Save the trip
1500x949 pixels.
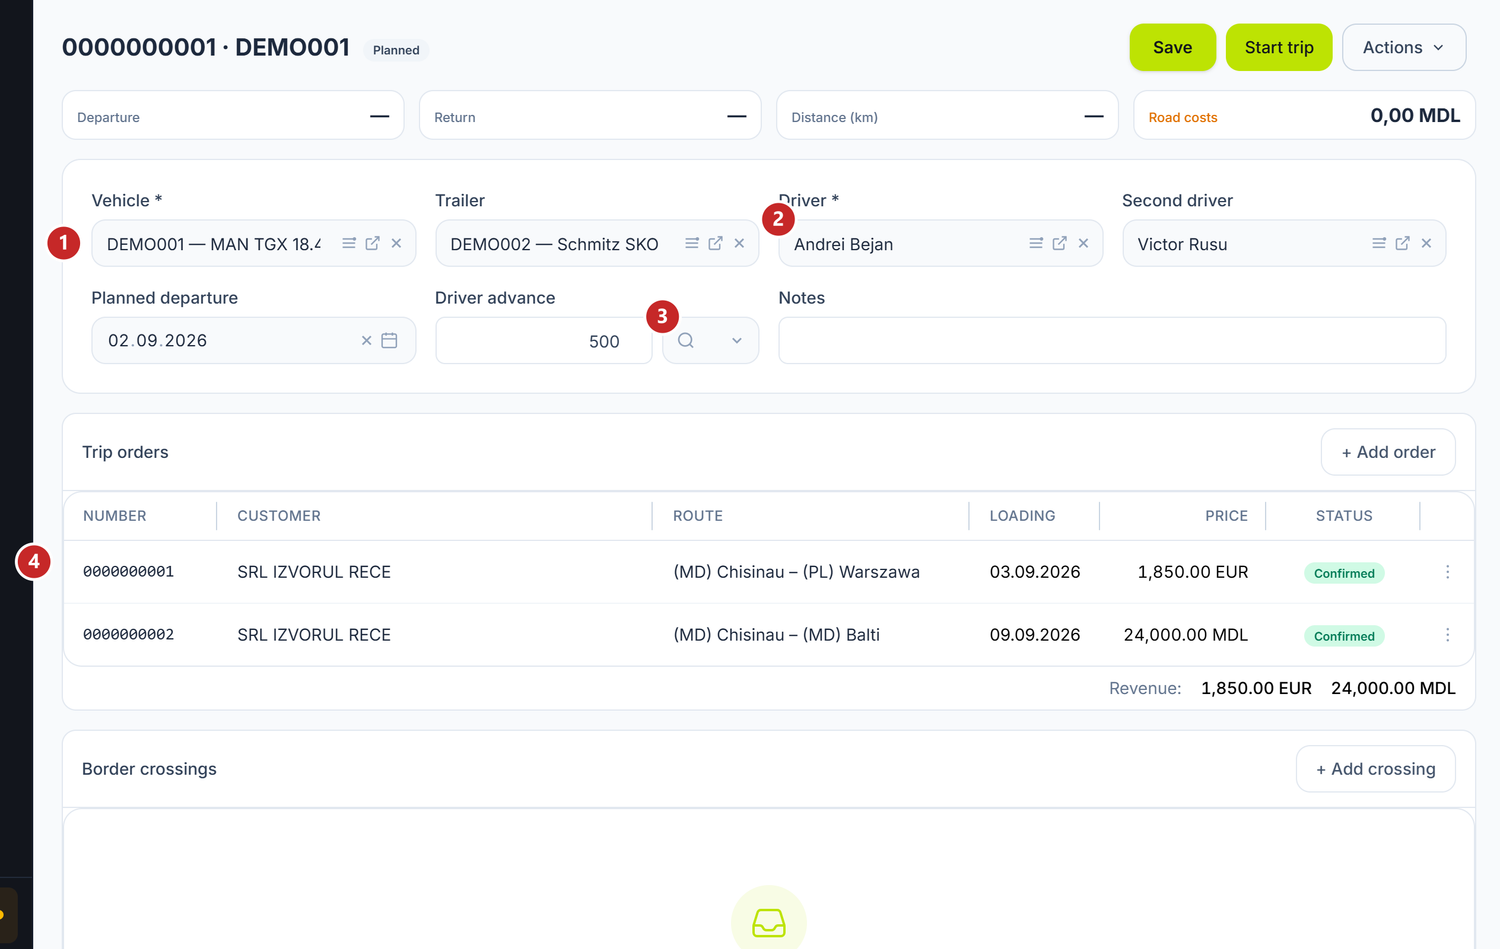[1173, 47]
